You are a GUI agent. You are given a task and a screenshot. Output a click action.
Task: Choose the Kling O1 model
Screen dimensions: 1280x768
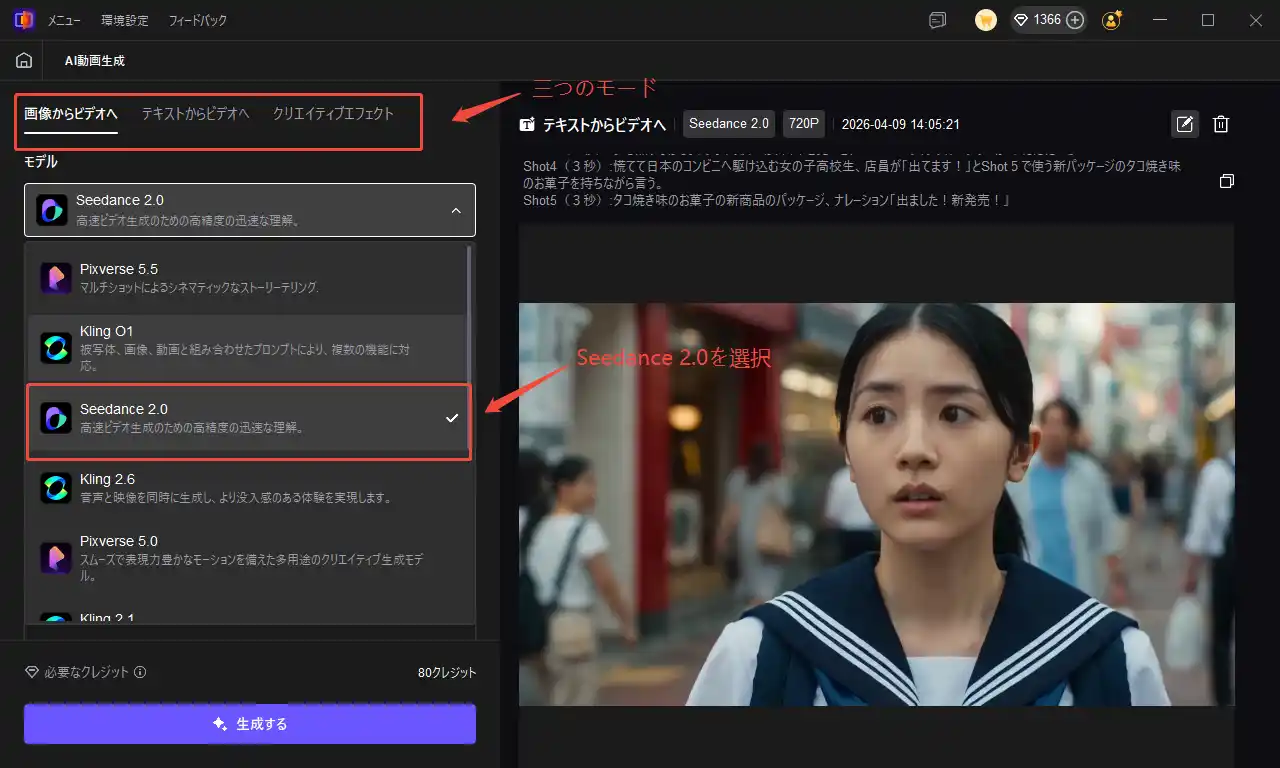pos(247,346)
